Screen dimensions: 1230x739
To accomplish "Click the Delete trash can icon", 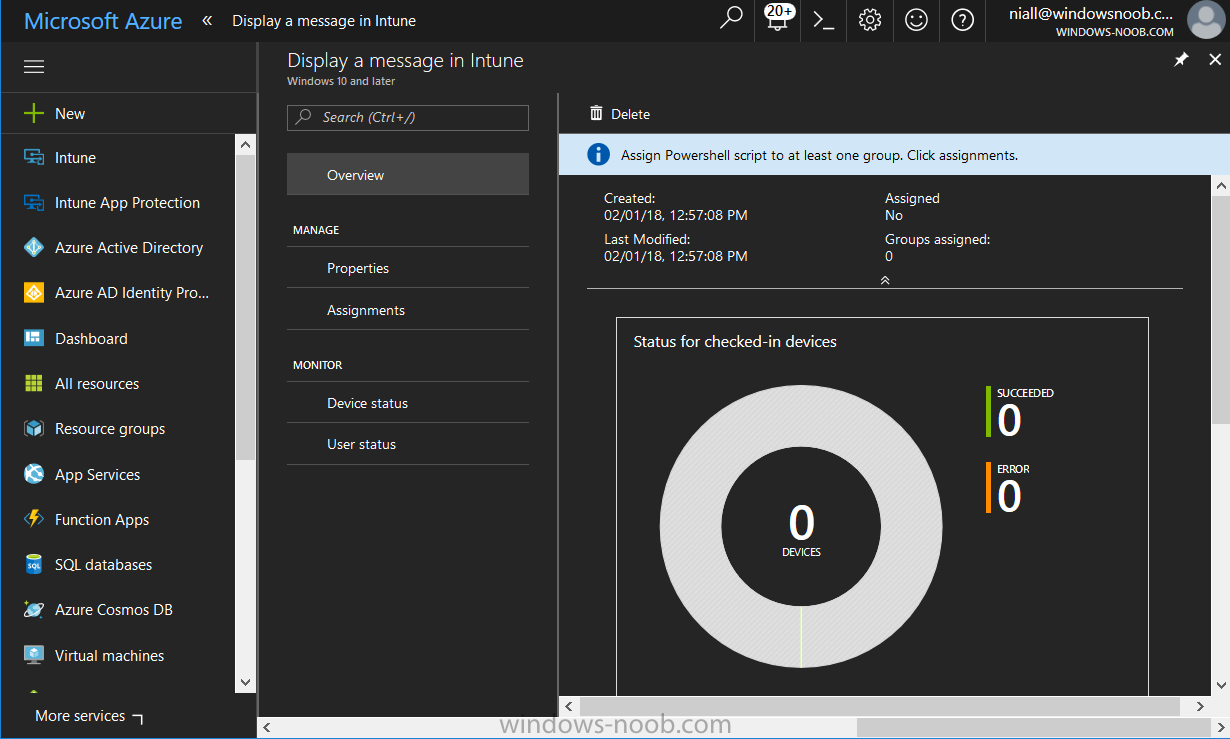I will point(597,113).
